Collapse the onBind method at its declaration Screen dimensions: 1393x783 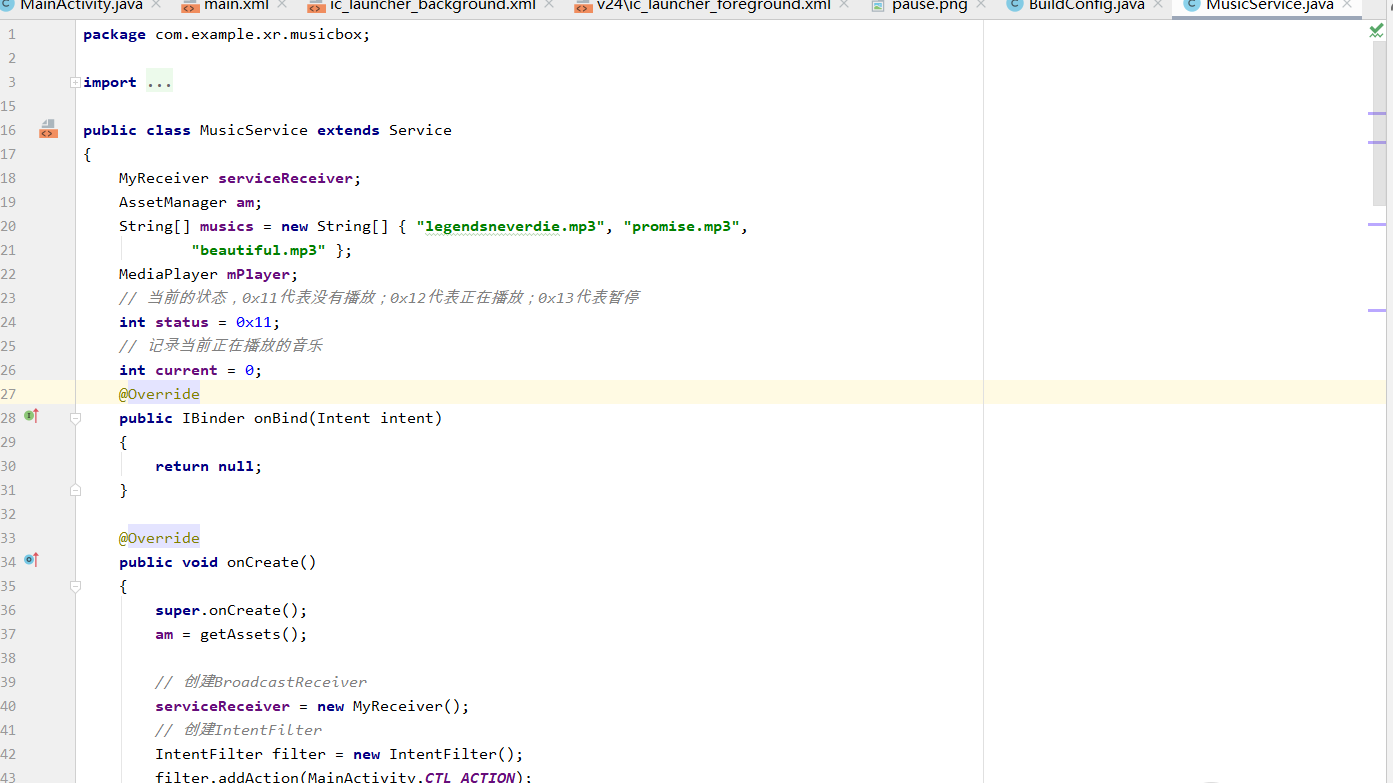[x=76, y=418]
